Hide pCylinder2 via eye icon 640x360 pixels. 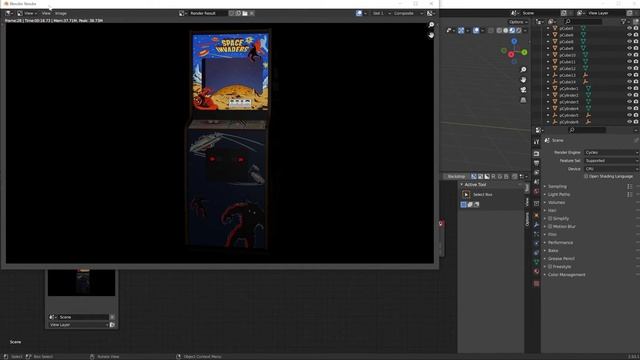pos(629,95)
